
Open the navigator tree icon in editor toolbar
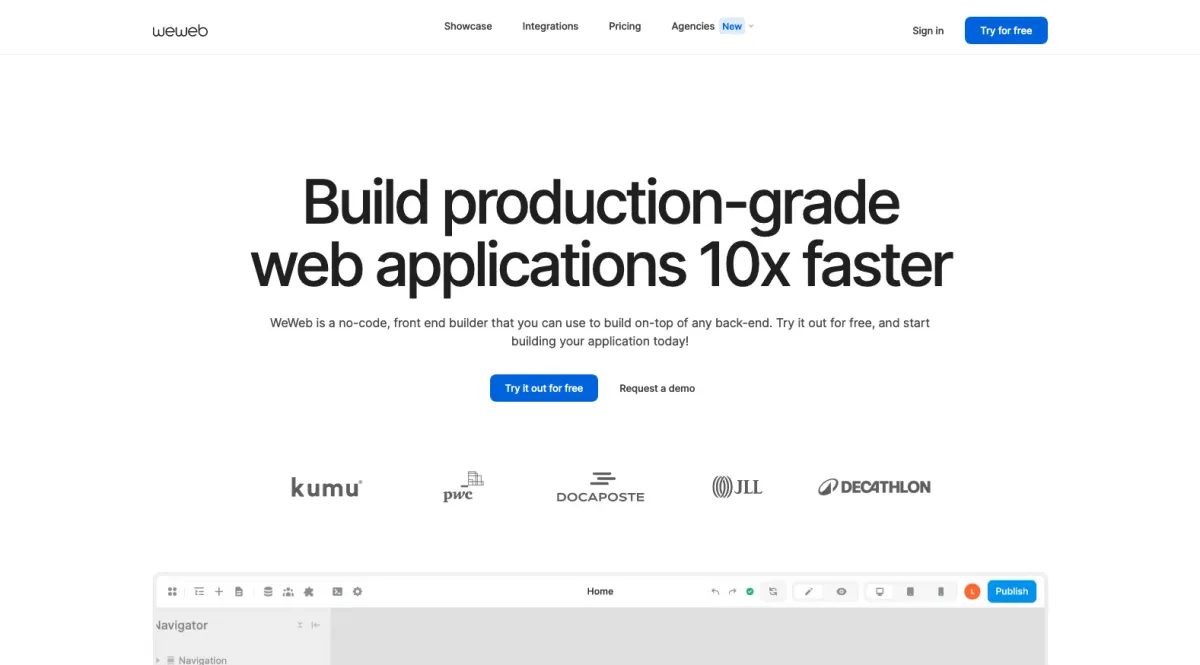199,592
